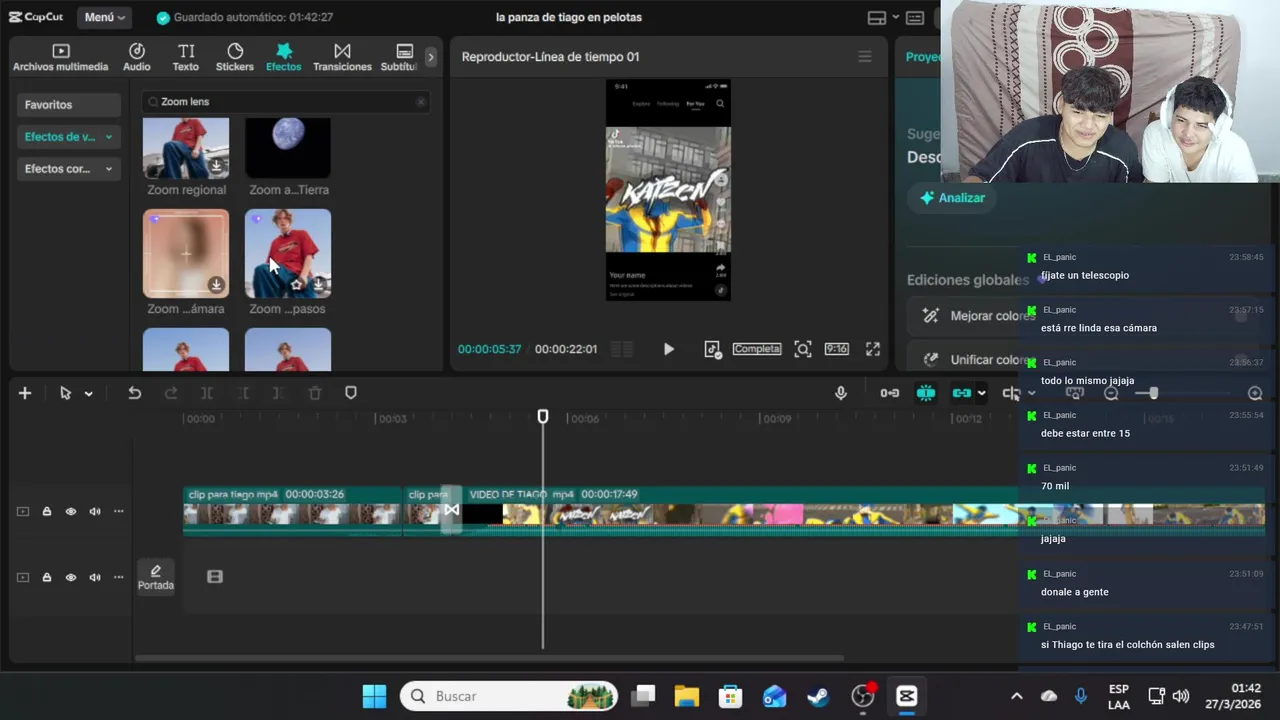Open the Archivos multimedia tab

pyautogui.click(x=60, y=57)
